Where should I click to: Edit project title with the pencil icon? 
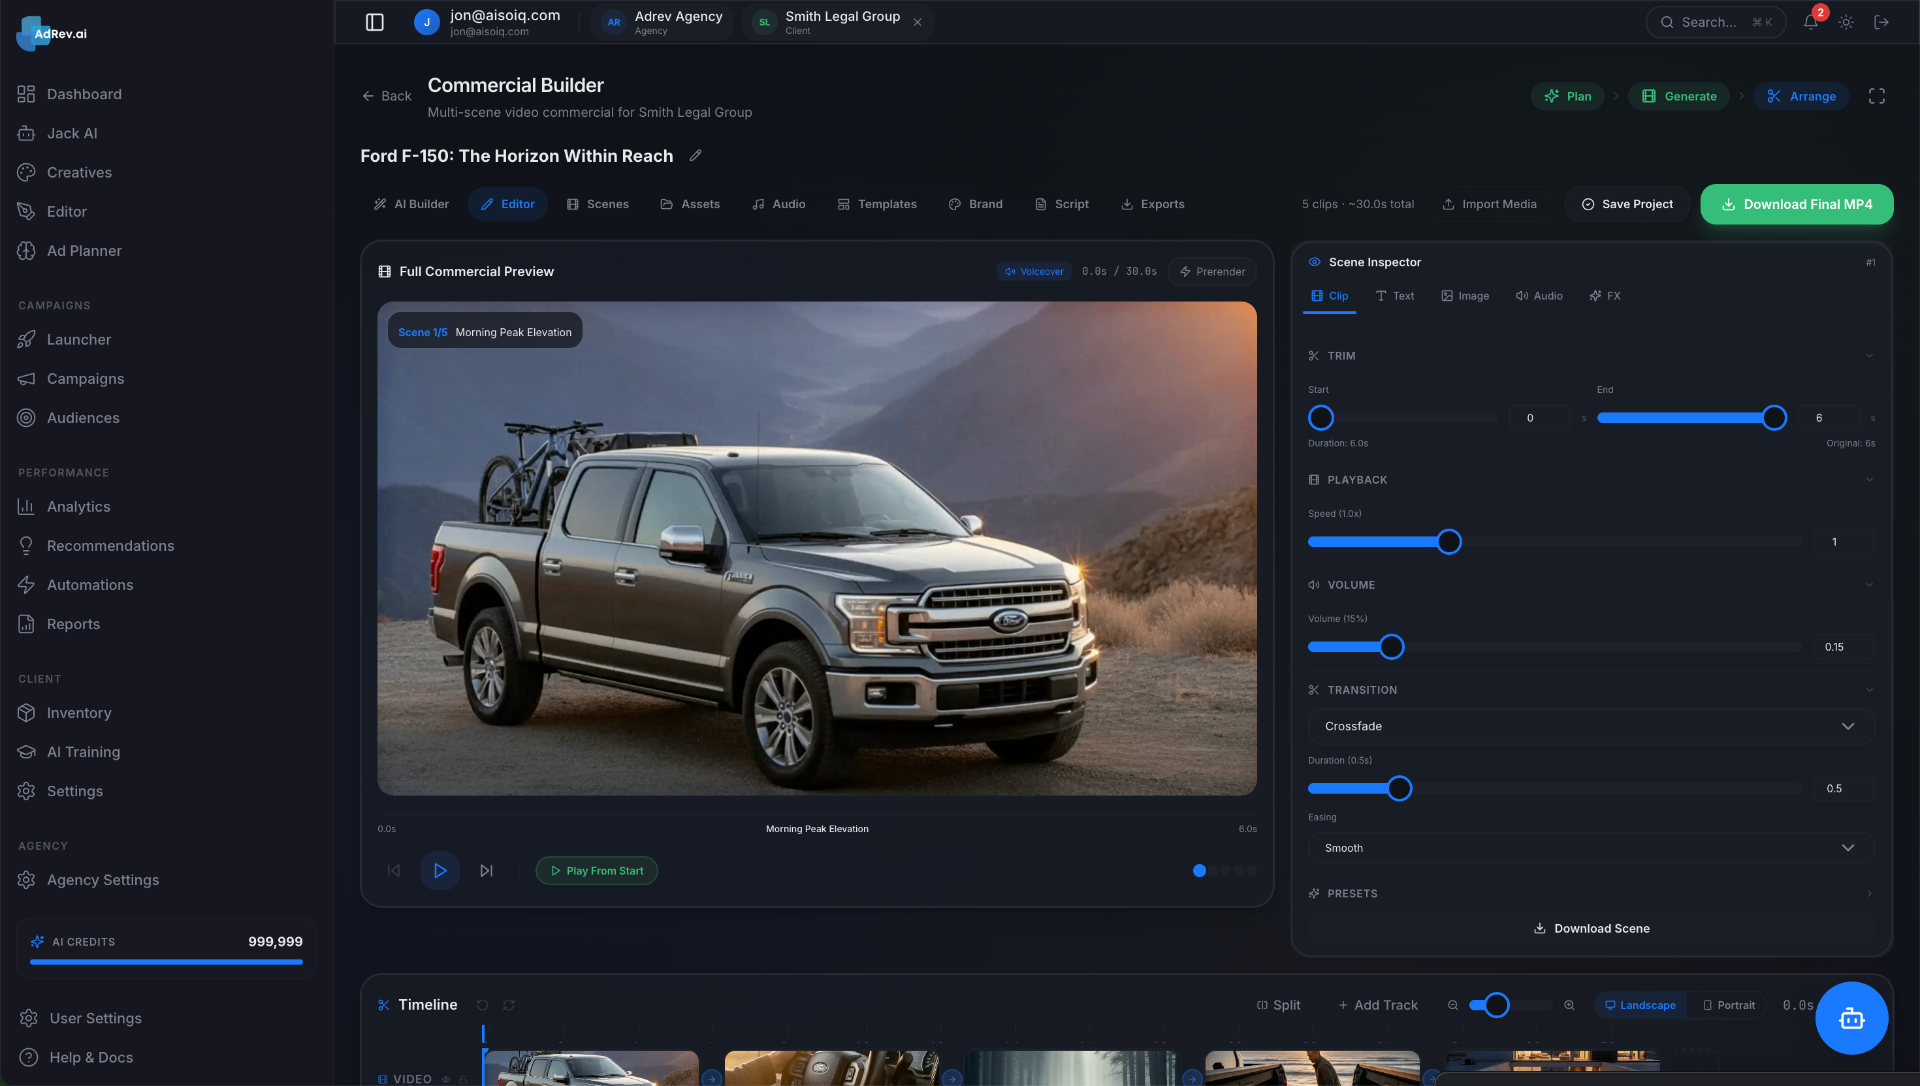pyautogui.click(x=696, y=155)
